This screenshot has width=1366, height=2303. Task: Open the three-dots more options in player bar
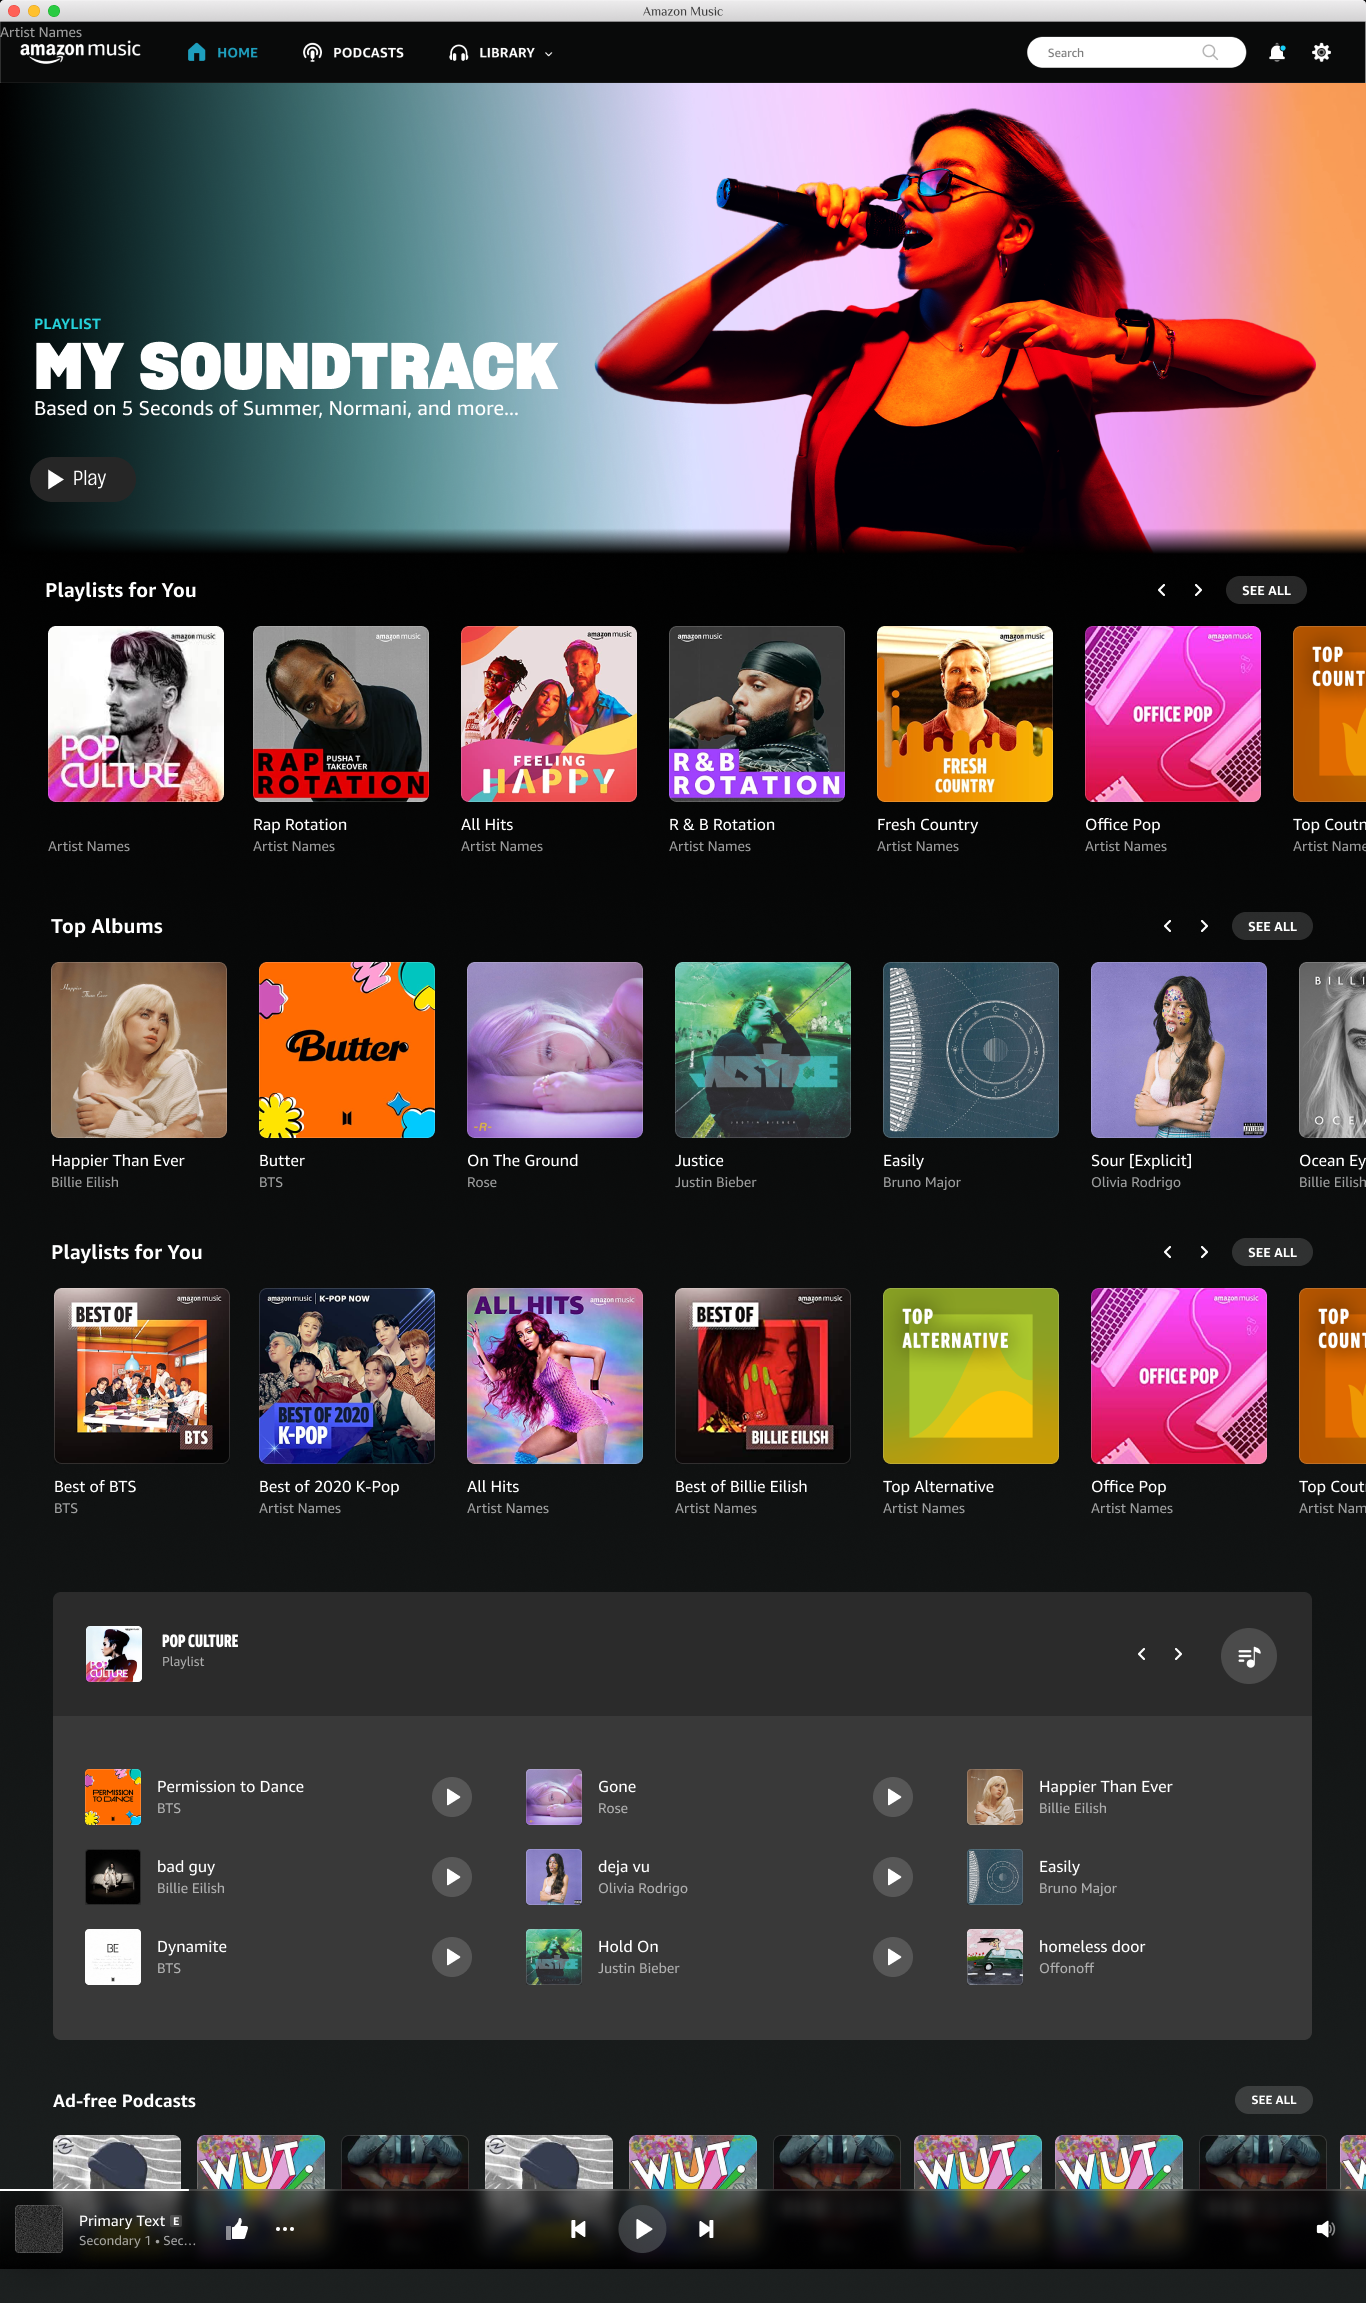tap(285, 2229)
